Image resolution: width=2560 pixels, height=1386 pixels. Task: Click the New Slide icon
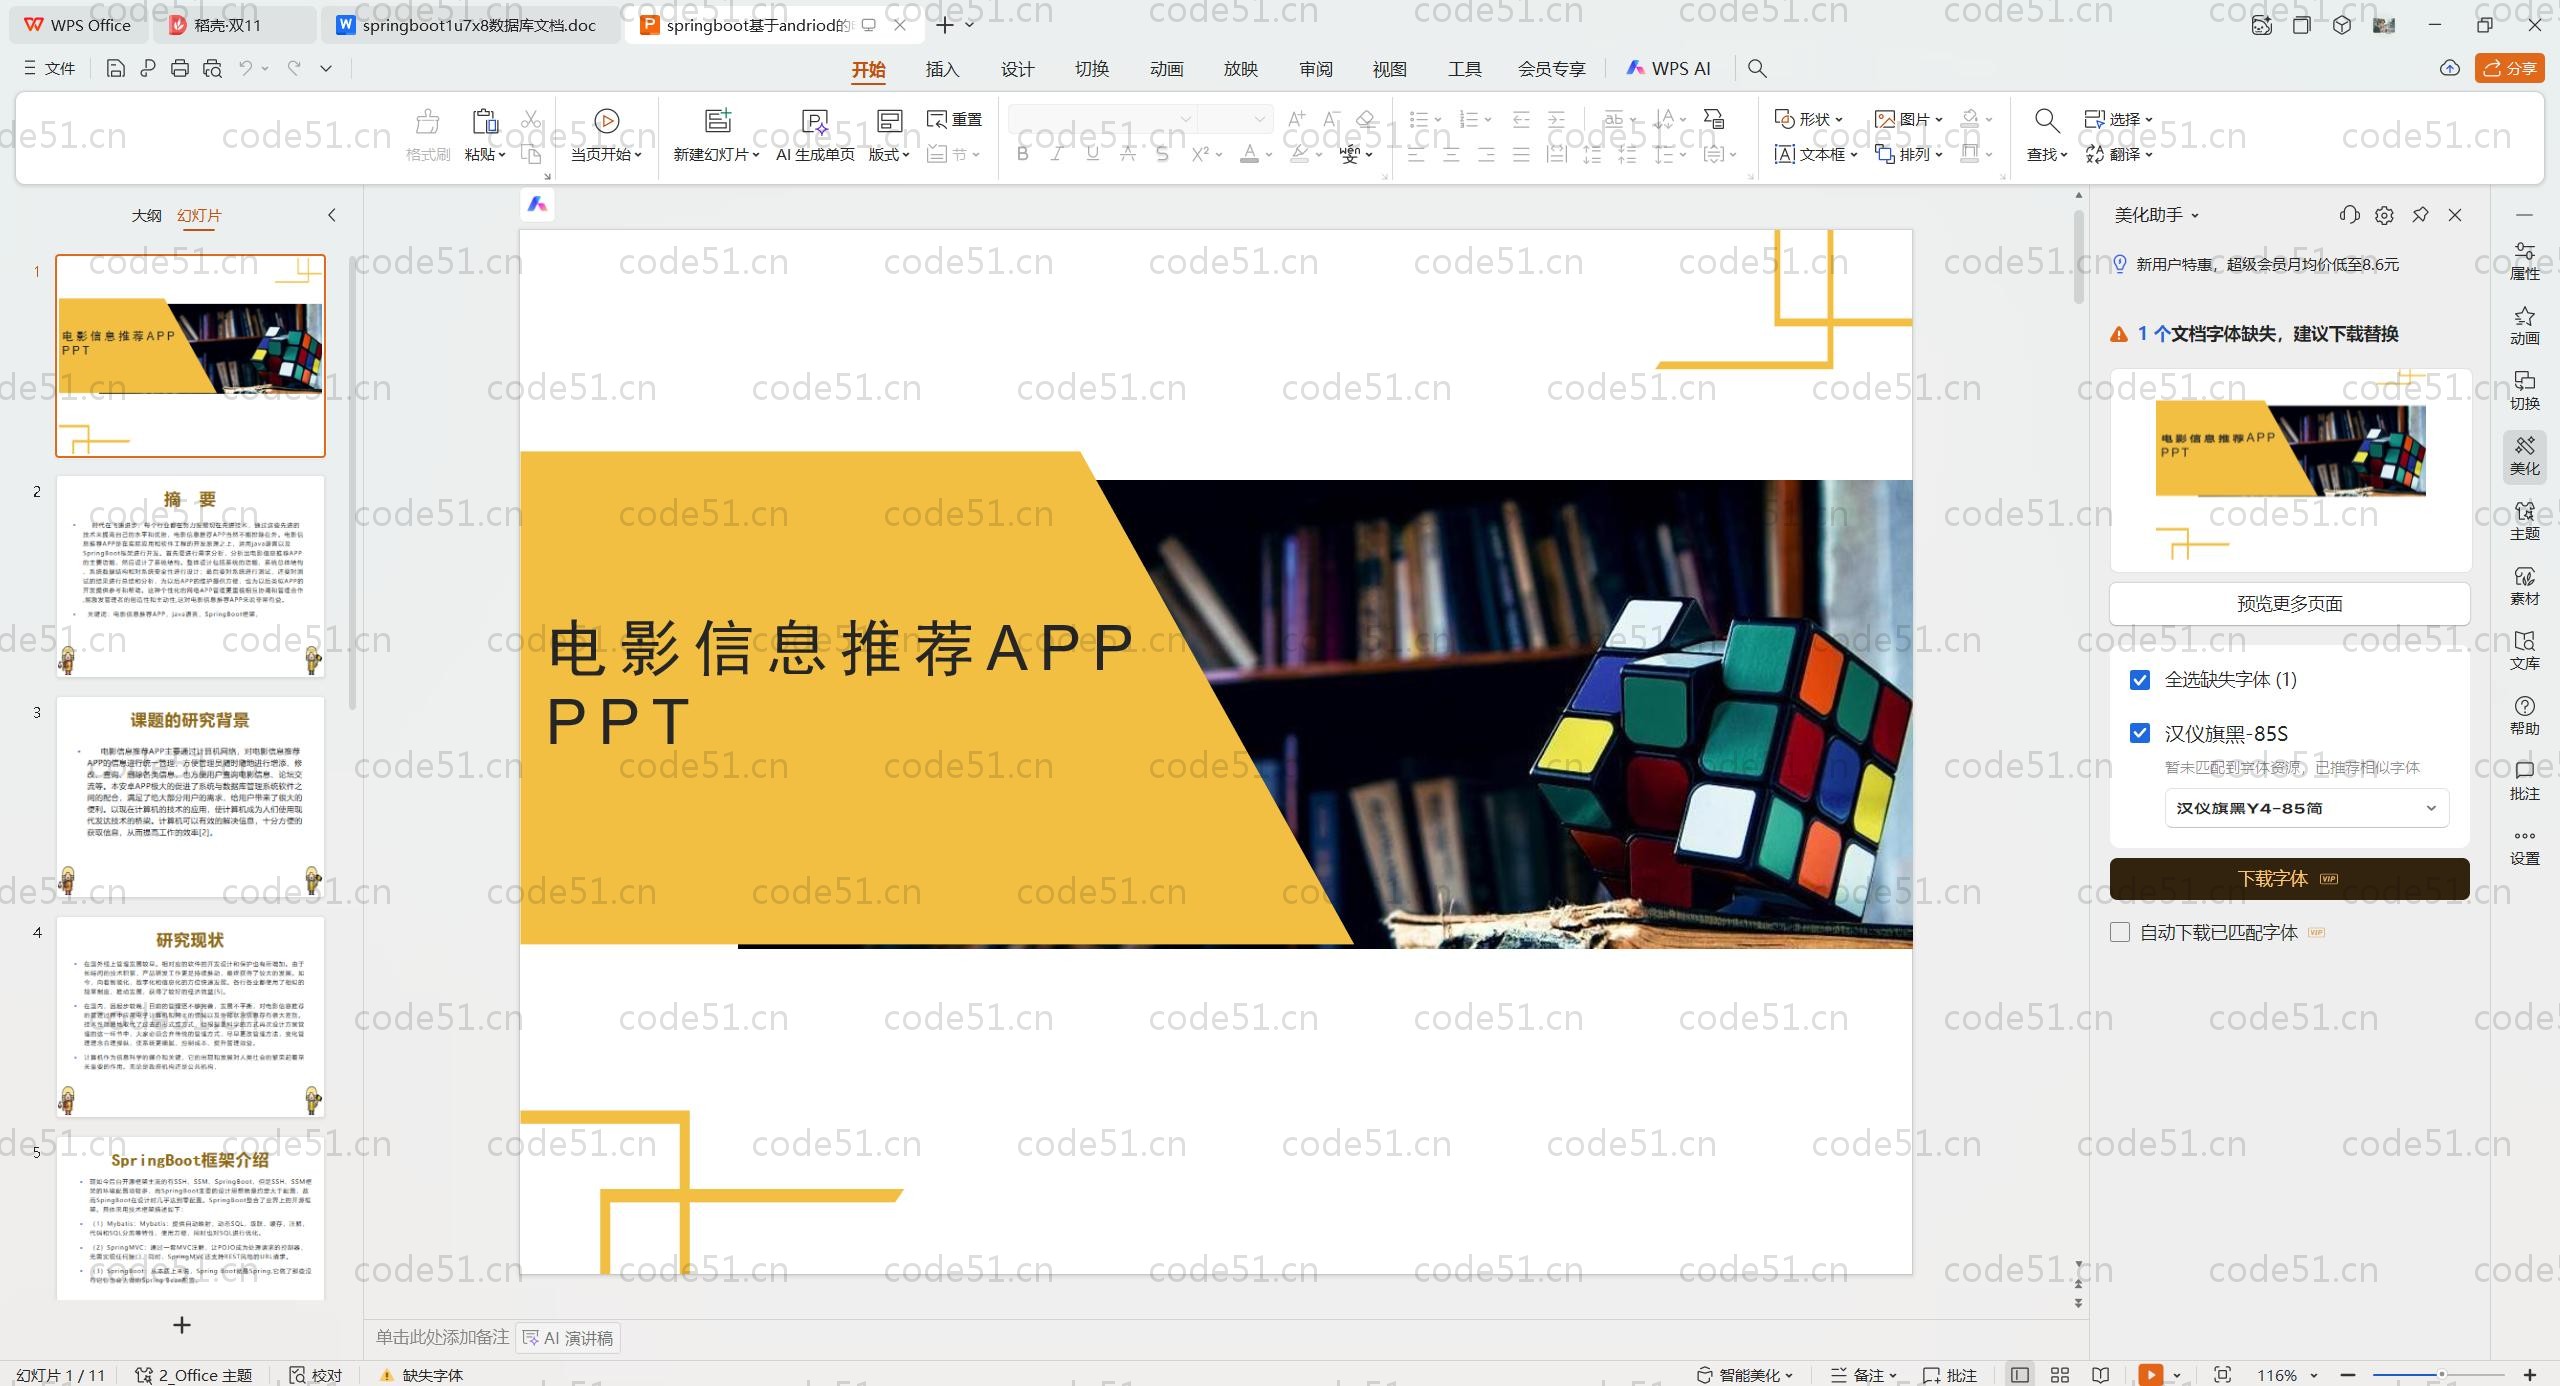[716, 121]
